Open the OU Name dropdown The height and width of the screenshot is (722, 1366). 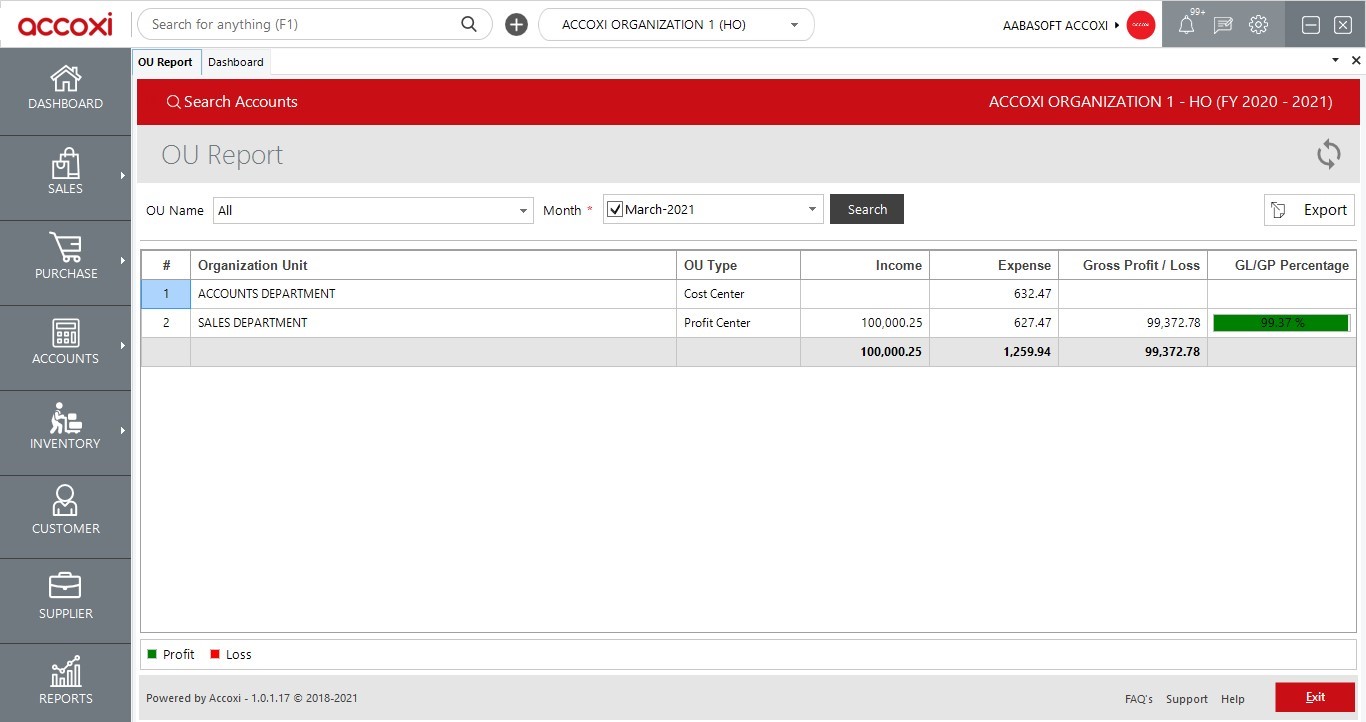click(x=521, y=210)
